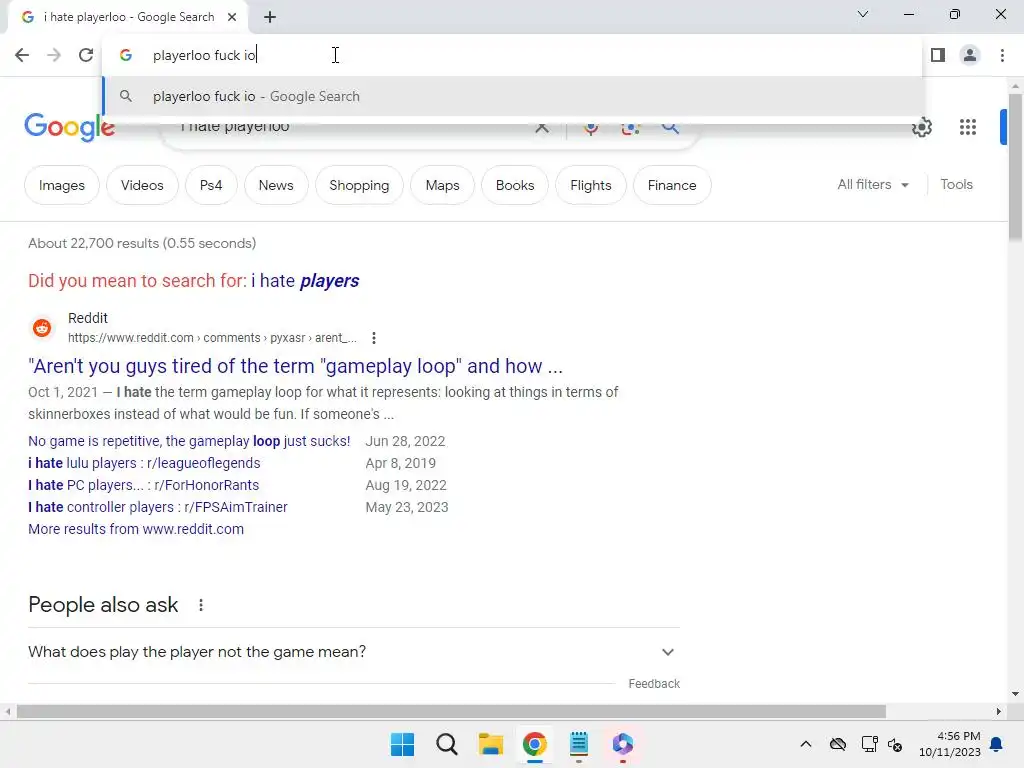Viewport: 1024px width, 768px height.
Task: Click the Feedback link
Action: (654, 684)
